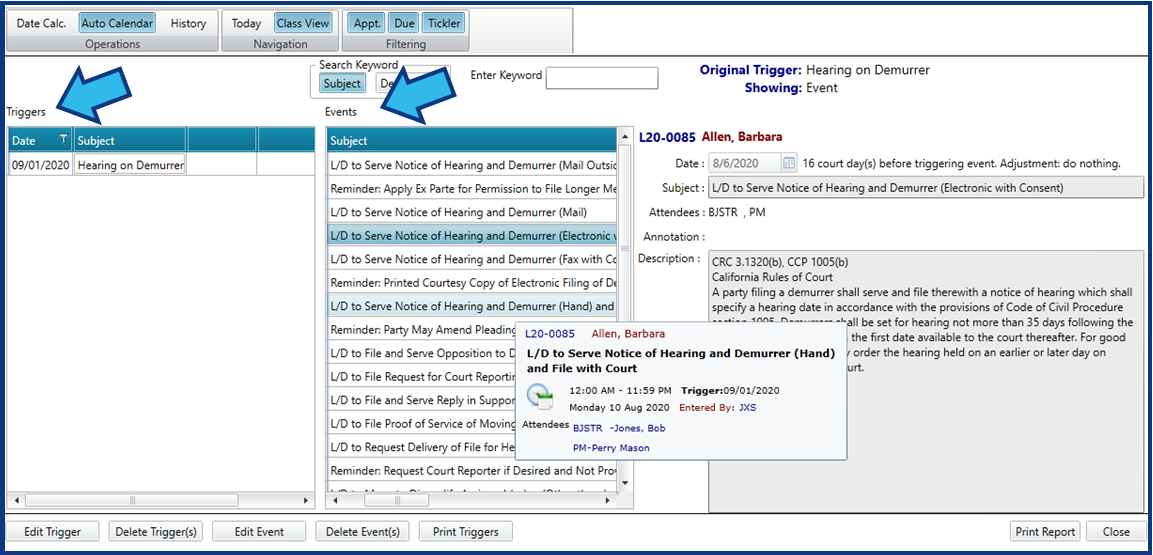Click the Enter Keyword input field
Screen dimensions: 1153x555
(602, 77)
